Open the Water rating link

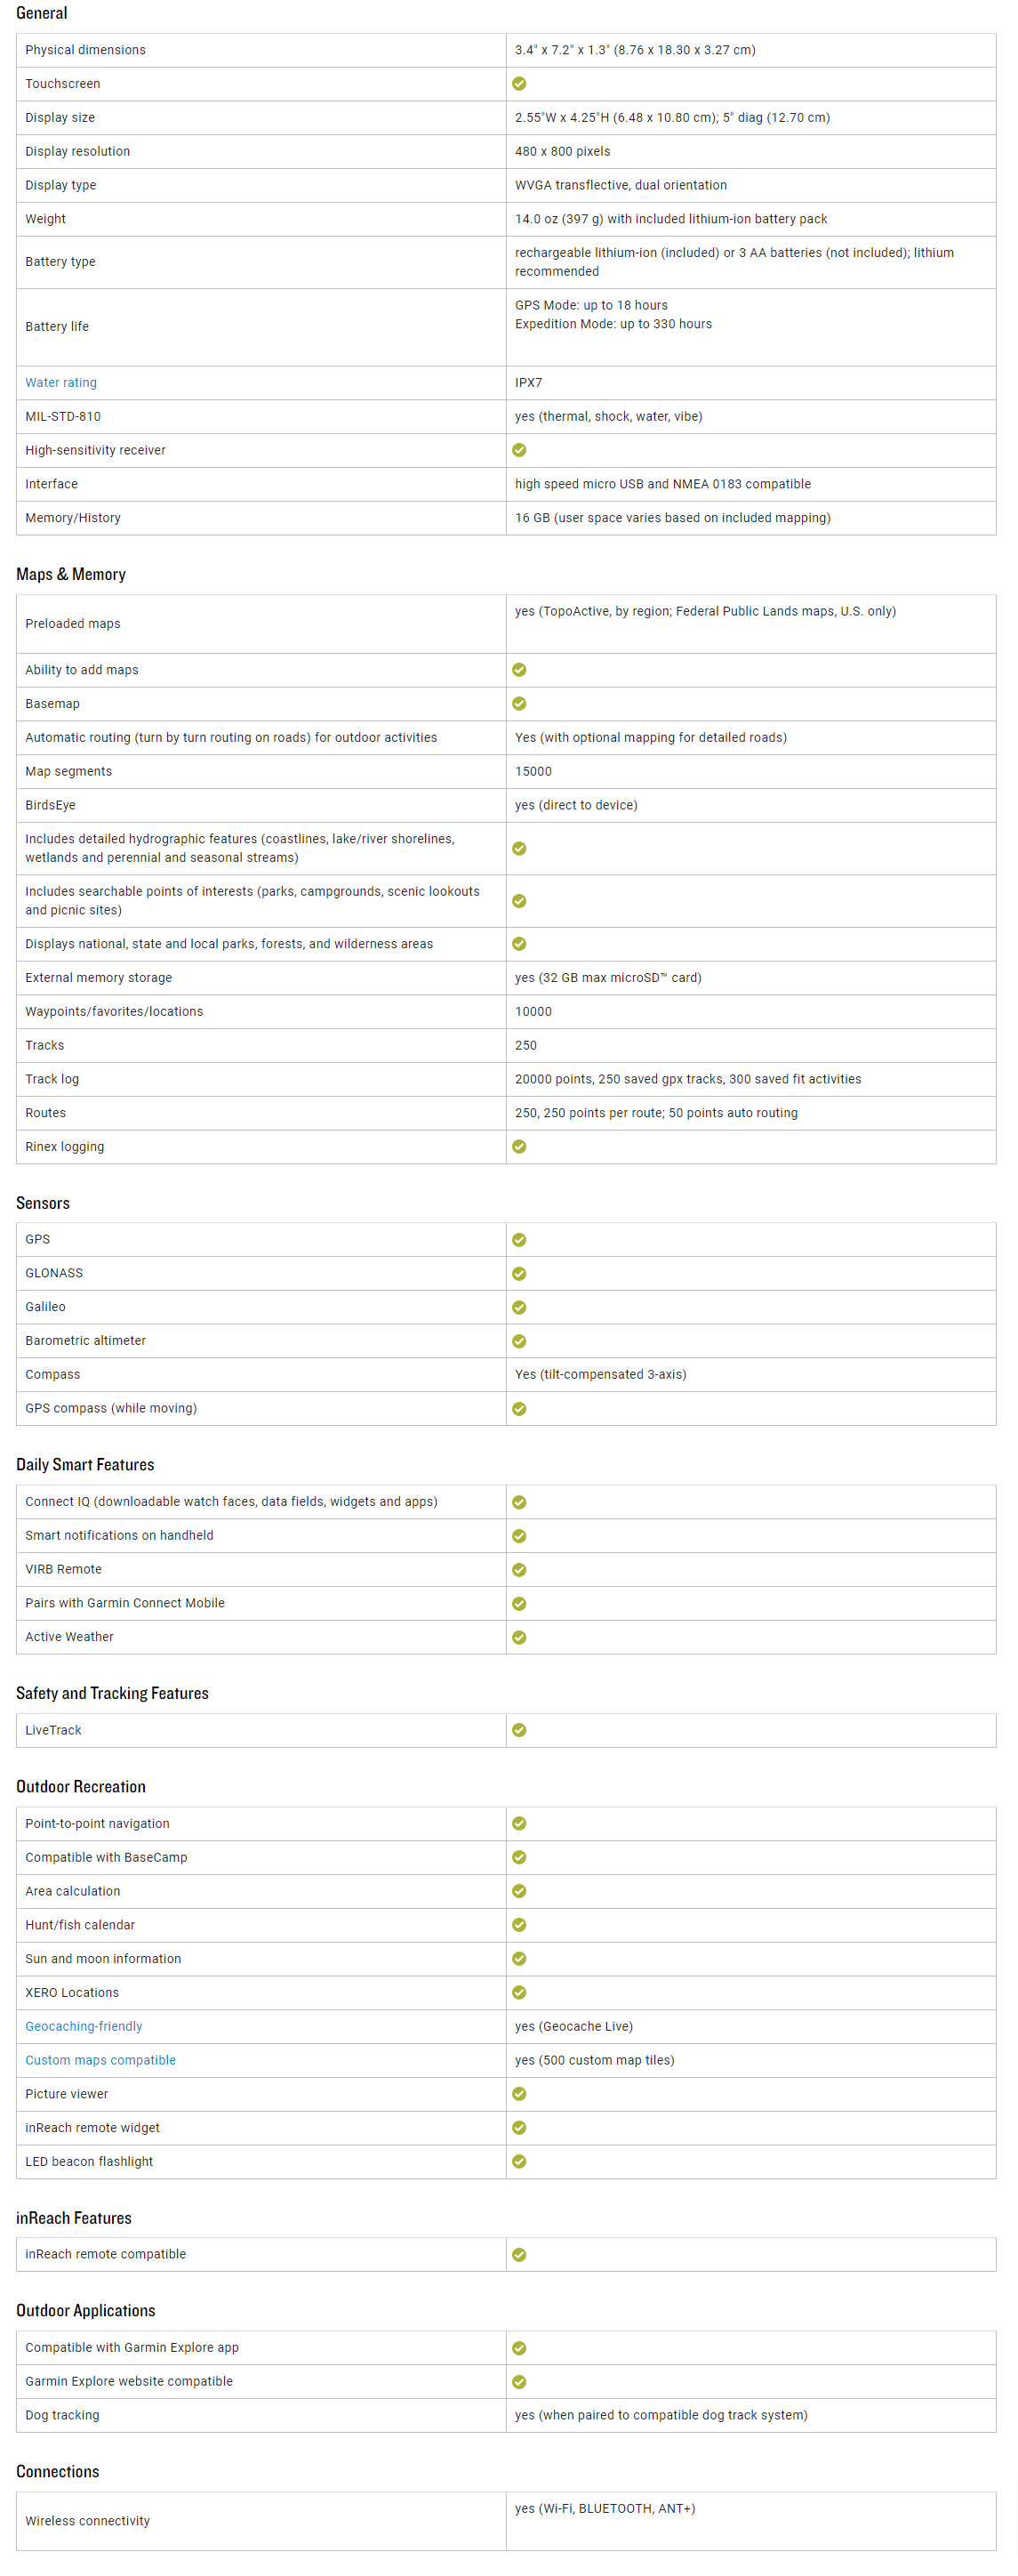tap(61, 383)
